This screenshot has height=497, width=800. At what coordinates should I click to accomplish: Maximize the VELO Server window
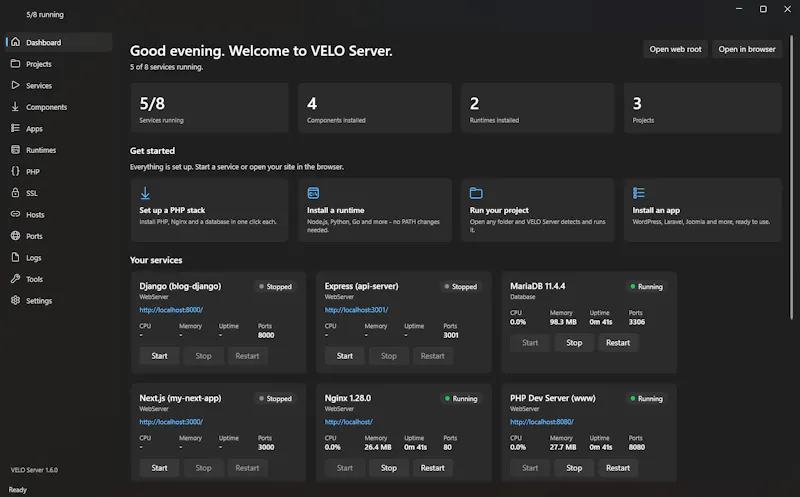[763, 9]
